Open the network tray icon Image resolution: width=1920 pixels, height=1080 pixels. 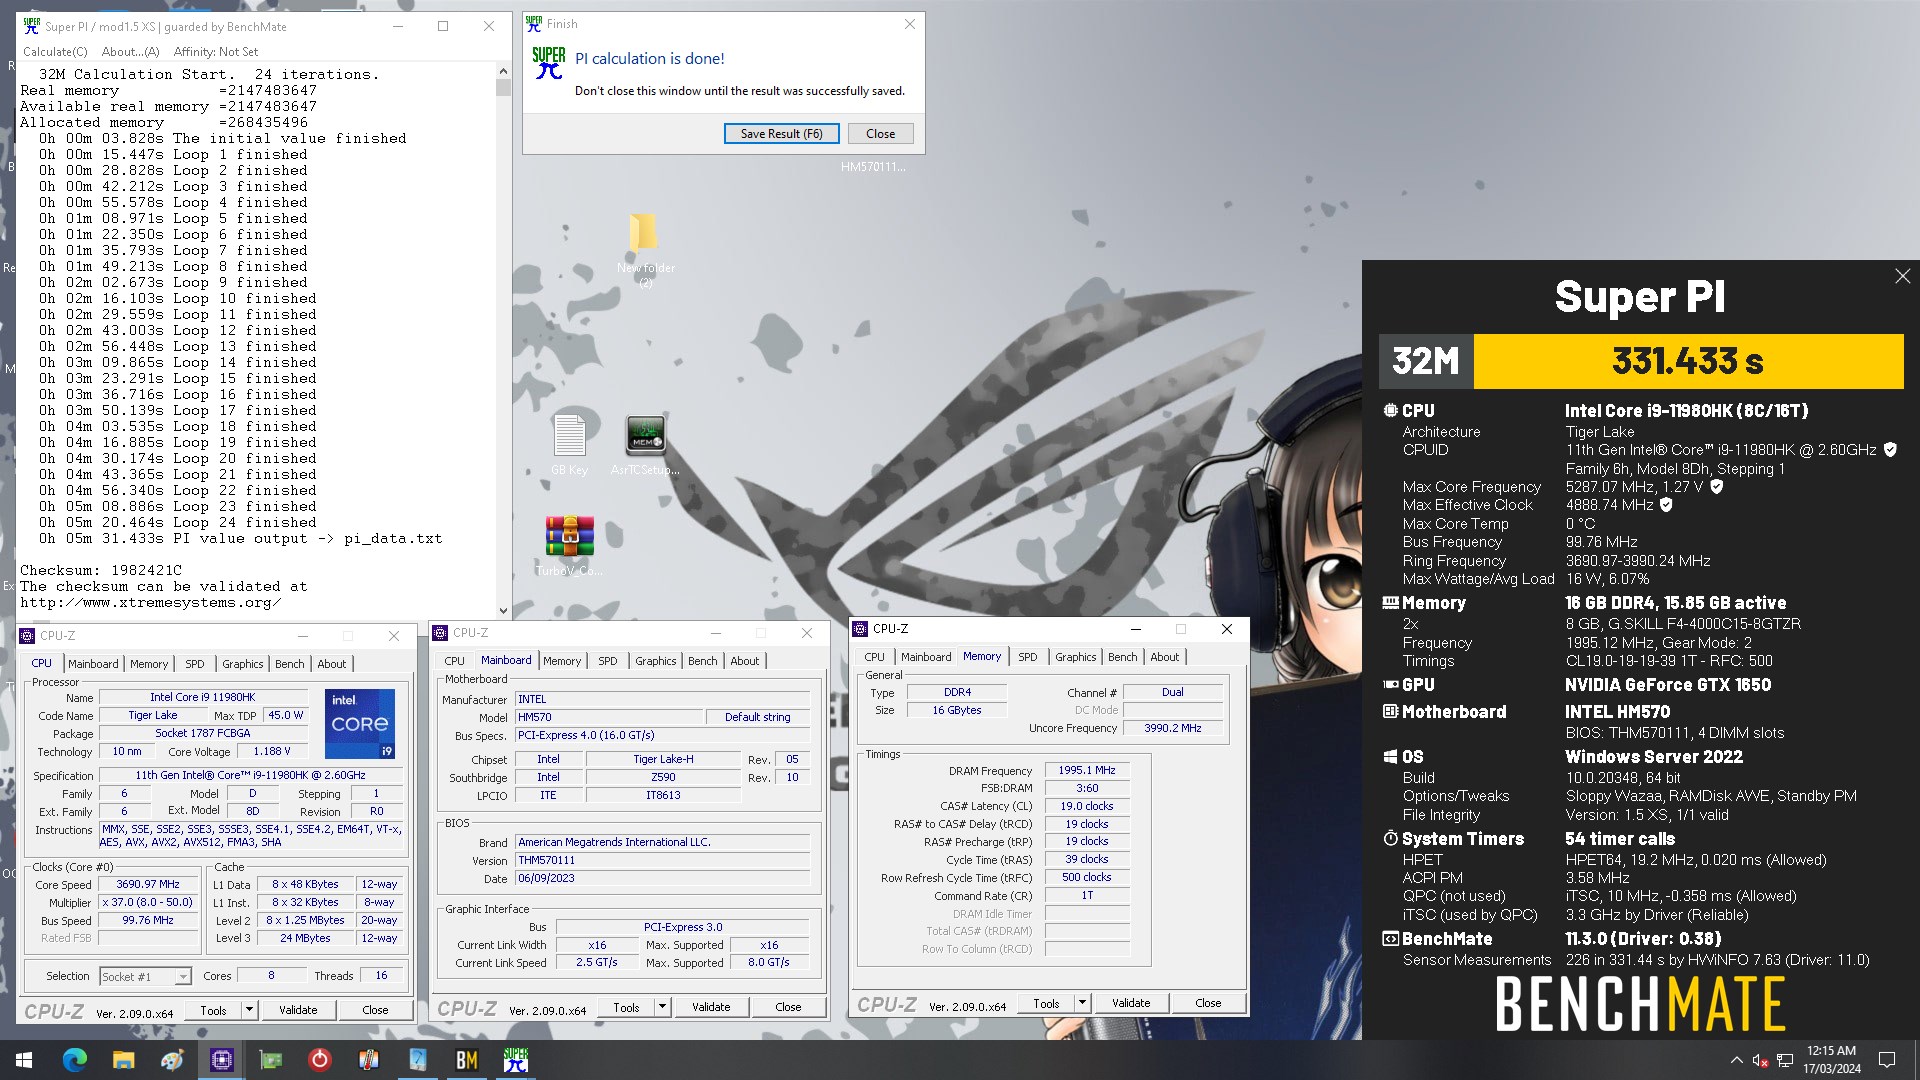coord(1785,1060)
